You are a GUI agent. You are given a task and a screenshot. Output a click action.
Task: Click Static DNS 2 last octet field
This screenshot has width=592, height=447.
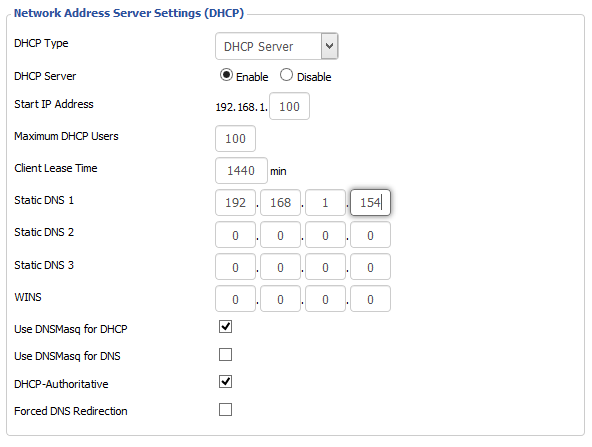pos(370,235)
